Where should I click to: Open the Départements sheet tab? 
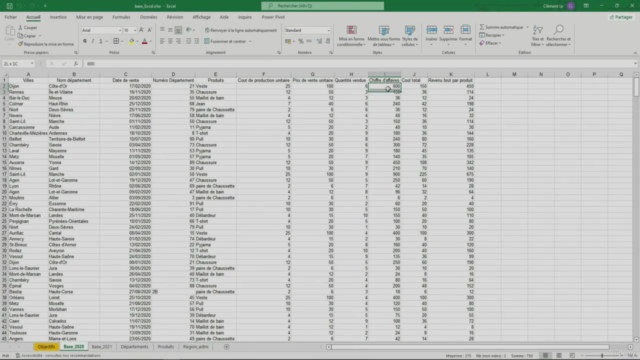[x=134, y=347]
